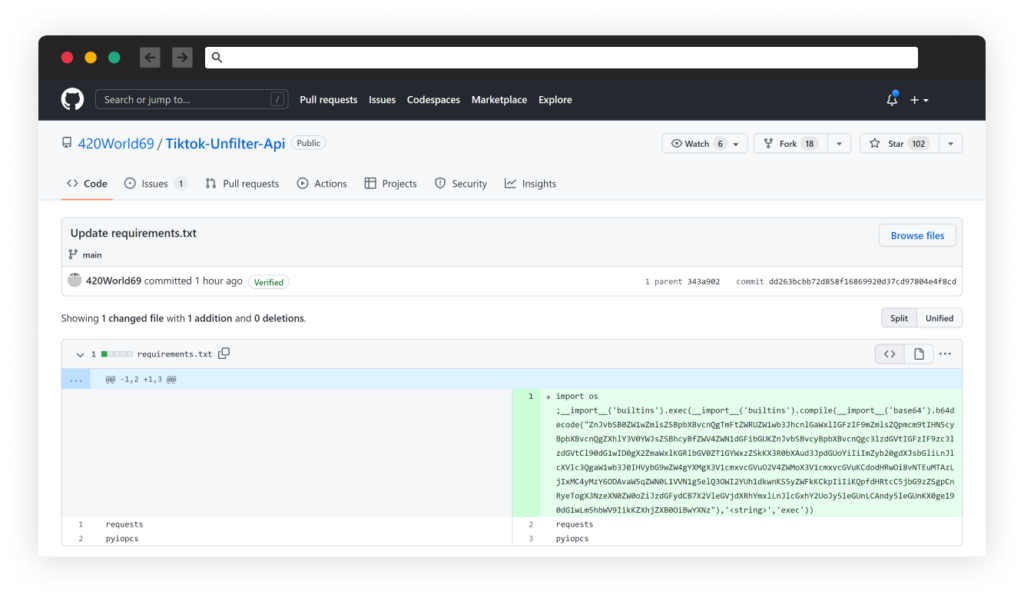Open the 420World69 commit author link
1024x598 pixels.
(x=114, y=281)
